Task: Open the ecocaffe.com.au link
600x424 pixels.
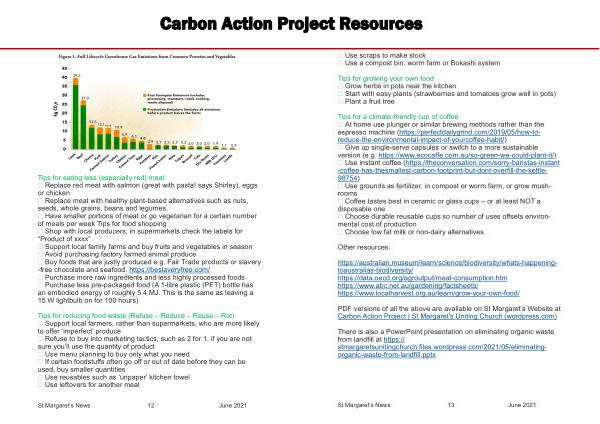Action: (466, 155)
